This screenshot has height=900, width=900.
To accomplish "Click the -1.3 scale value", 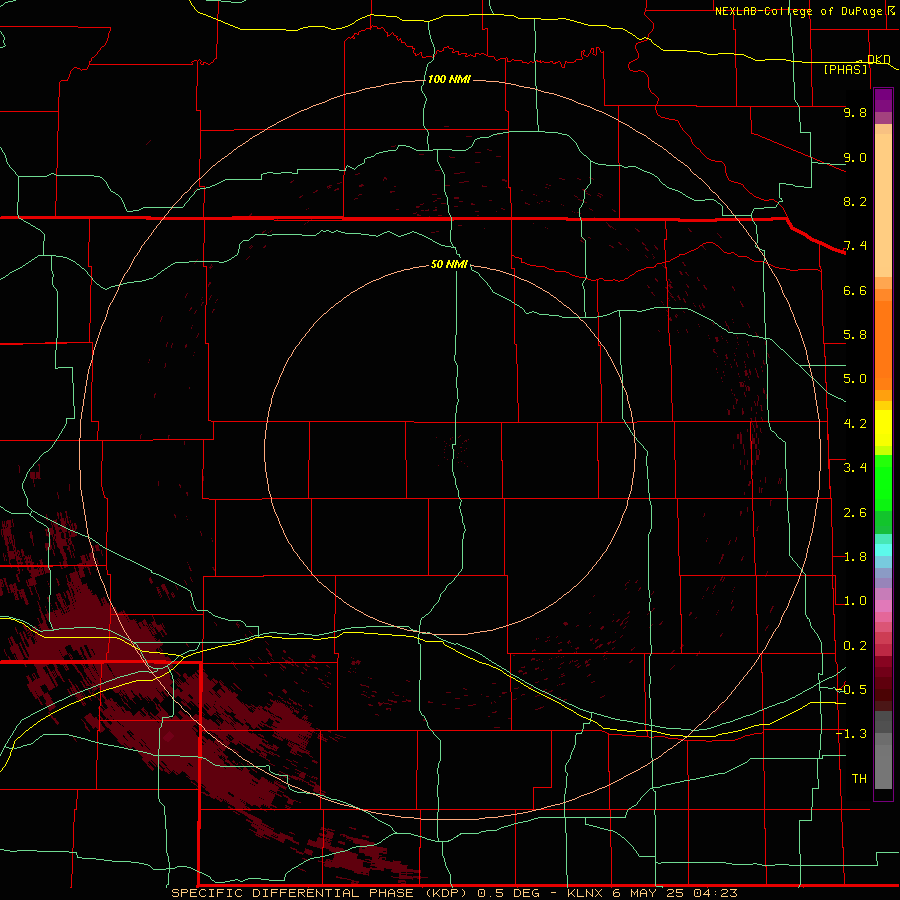I will (x=852, y=734).
